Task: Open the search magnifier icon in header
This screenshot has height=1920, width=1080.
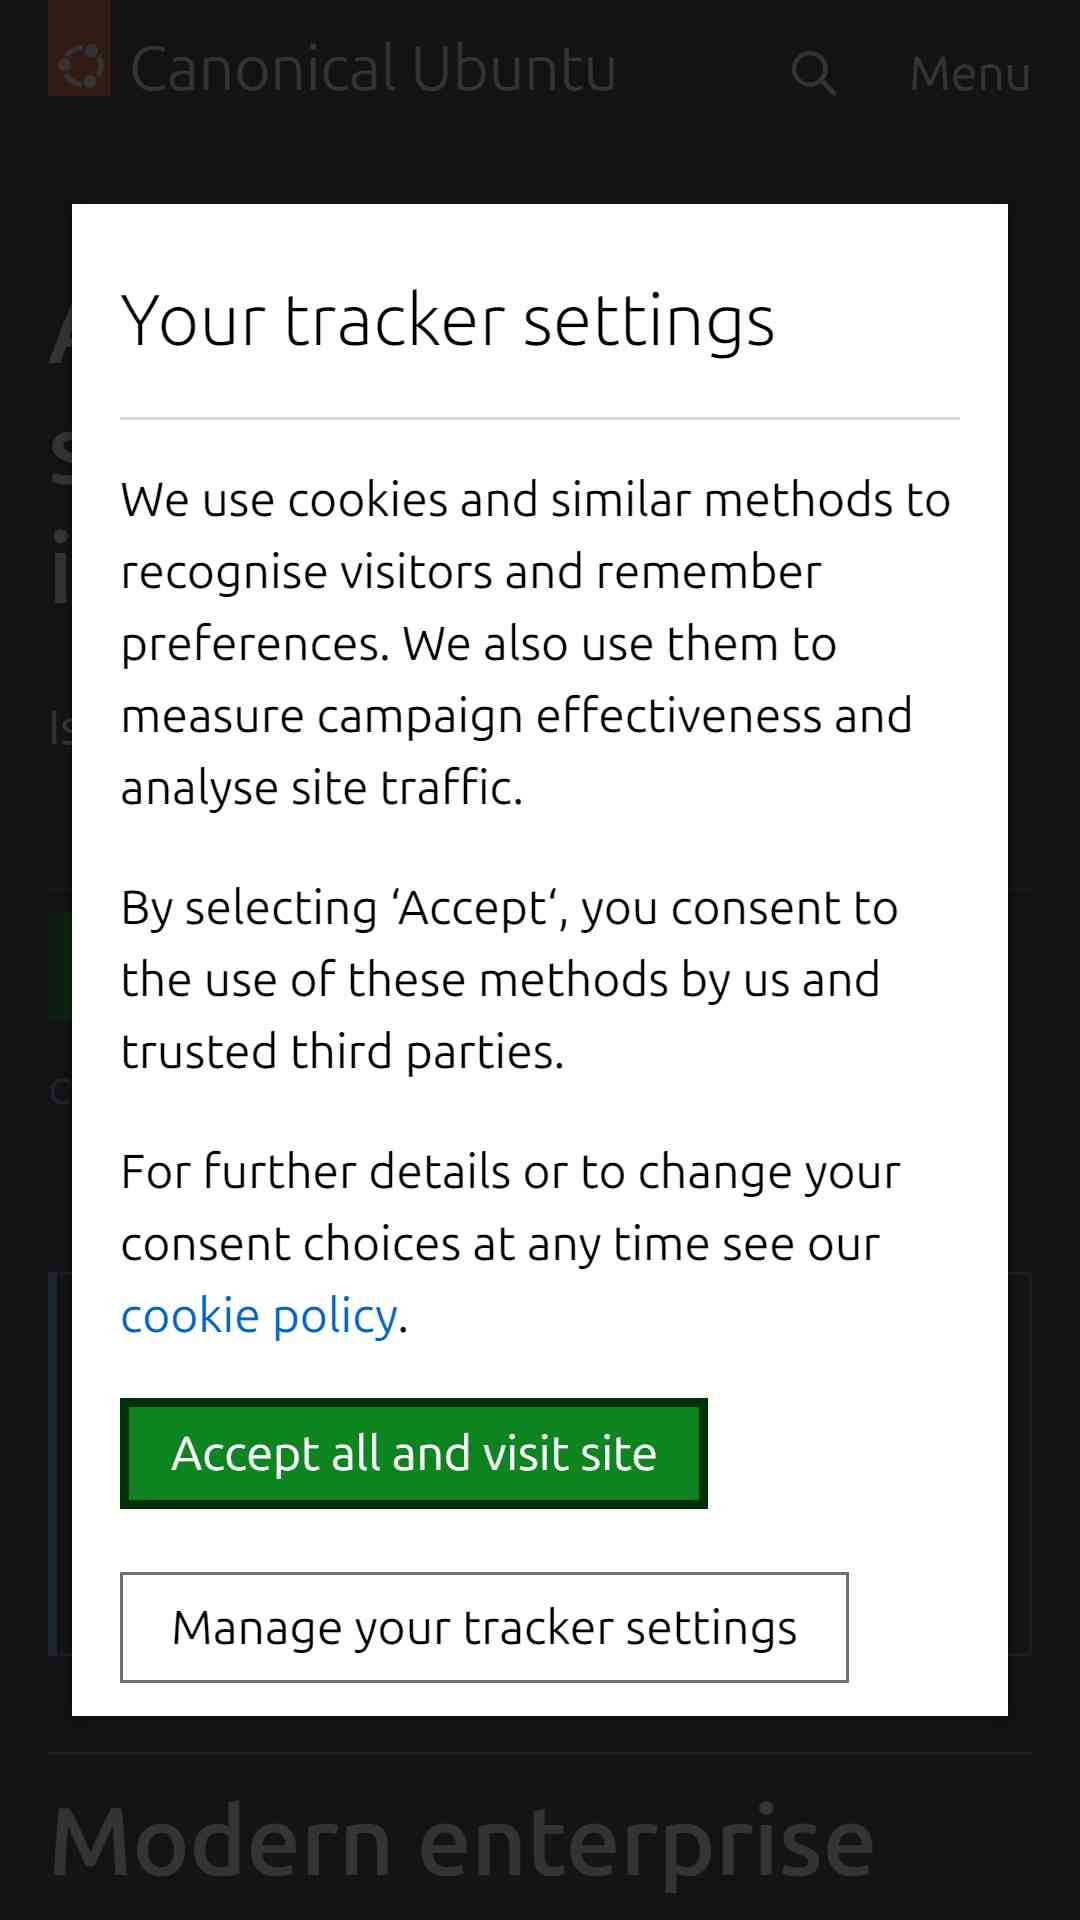Action: pos(813,73)
